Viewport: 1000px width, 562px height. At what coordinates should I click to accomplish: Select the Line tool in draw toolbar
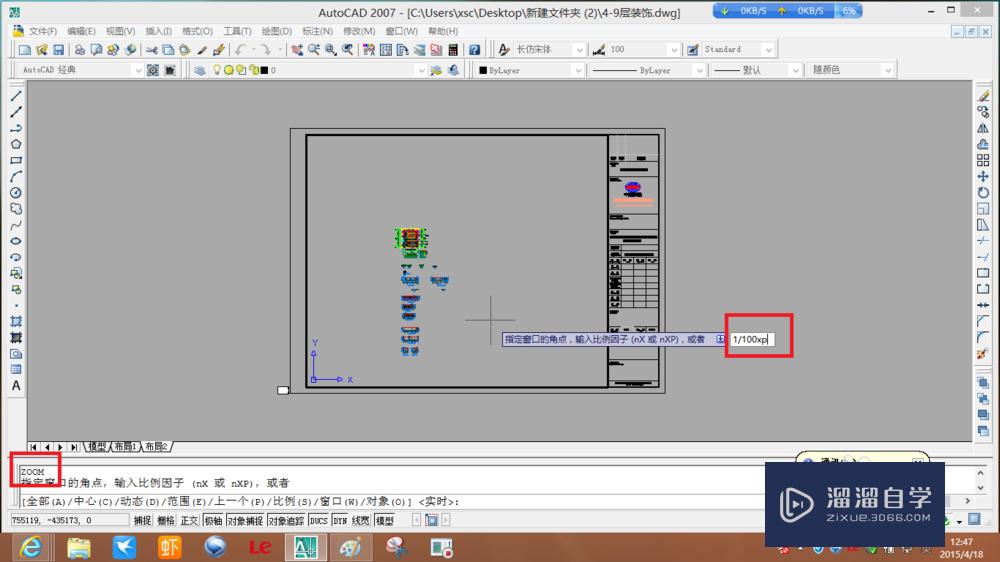pyautogui.click(x=16, y=96)
